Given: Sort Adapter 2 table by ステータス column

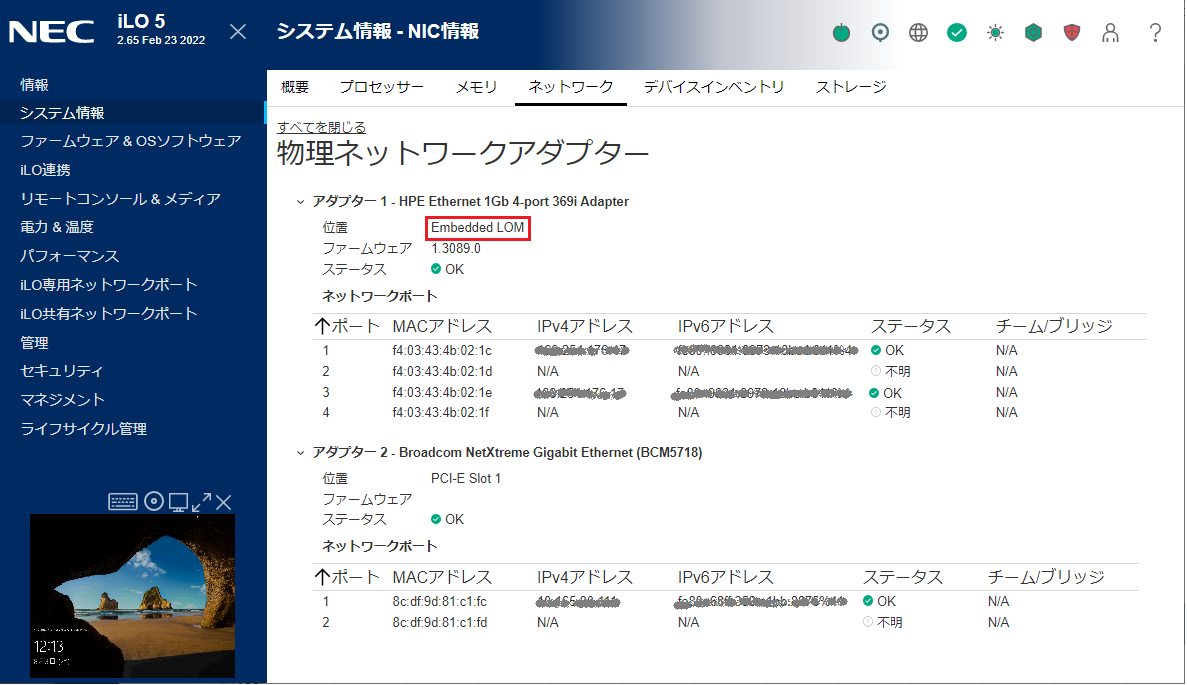Looking at the screenshot, I should point(902,578).
